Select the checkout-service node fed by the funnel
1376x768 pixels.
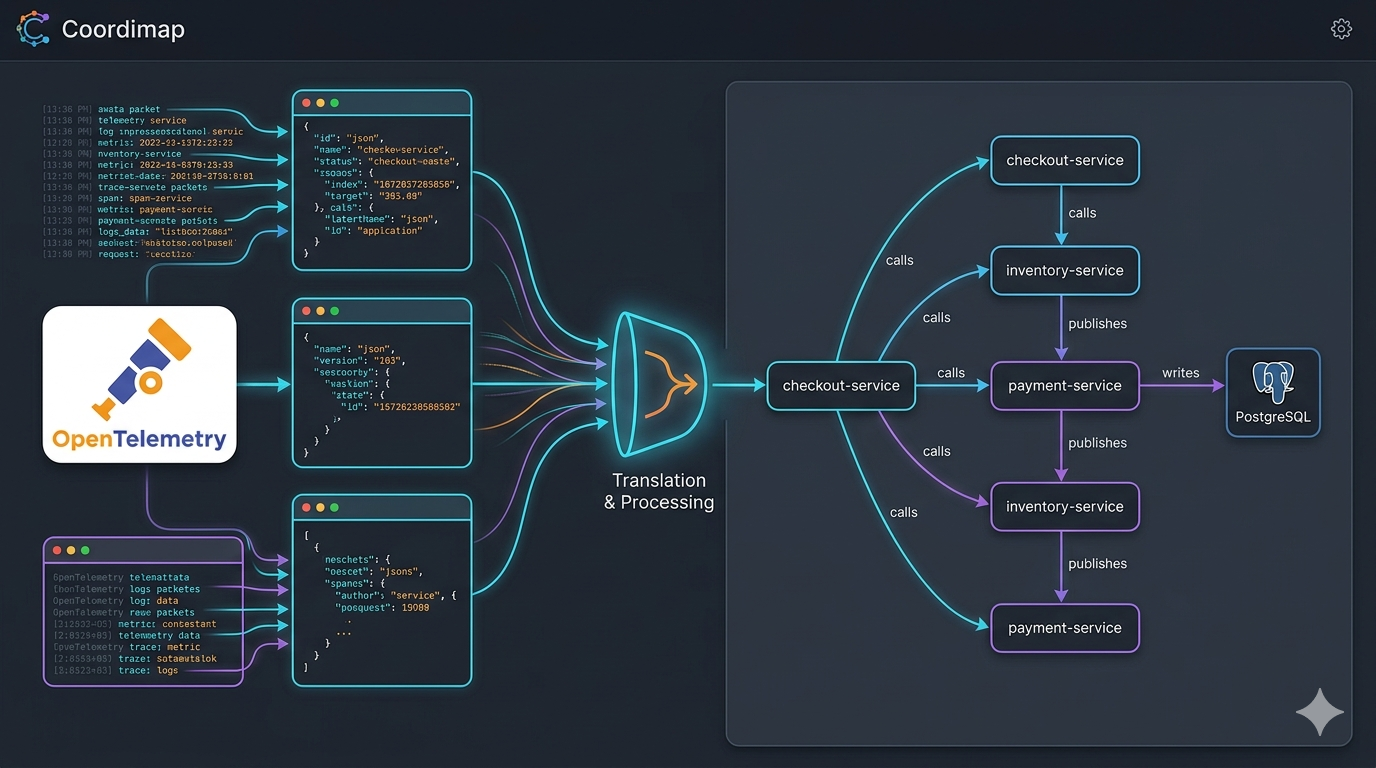[x=841, y=386]
